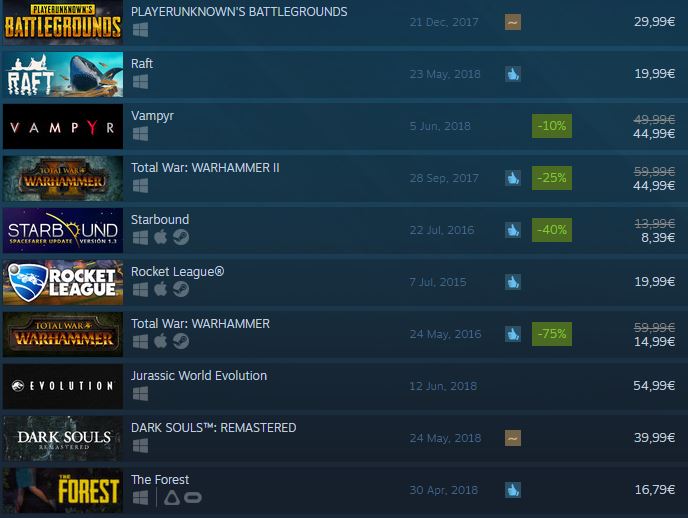Open the Vampyr store page title
The image size is (688, 518).
click(x=152, y=116)
